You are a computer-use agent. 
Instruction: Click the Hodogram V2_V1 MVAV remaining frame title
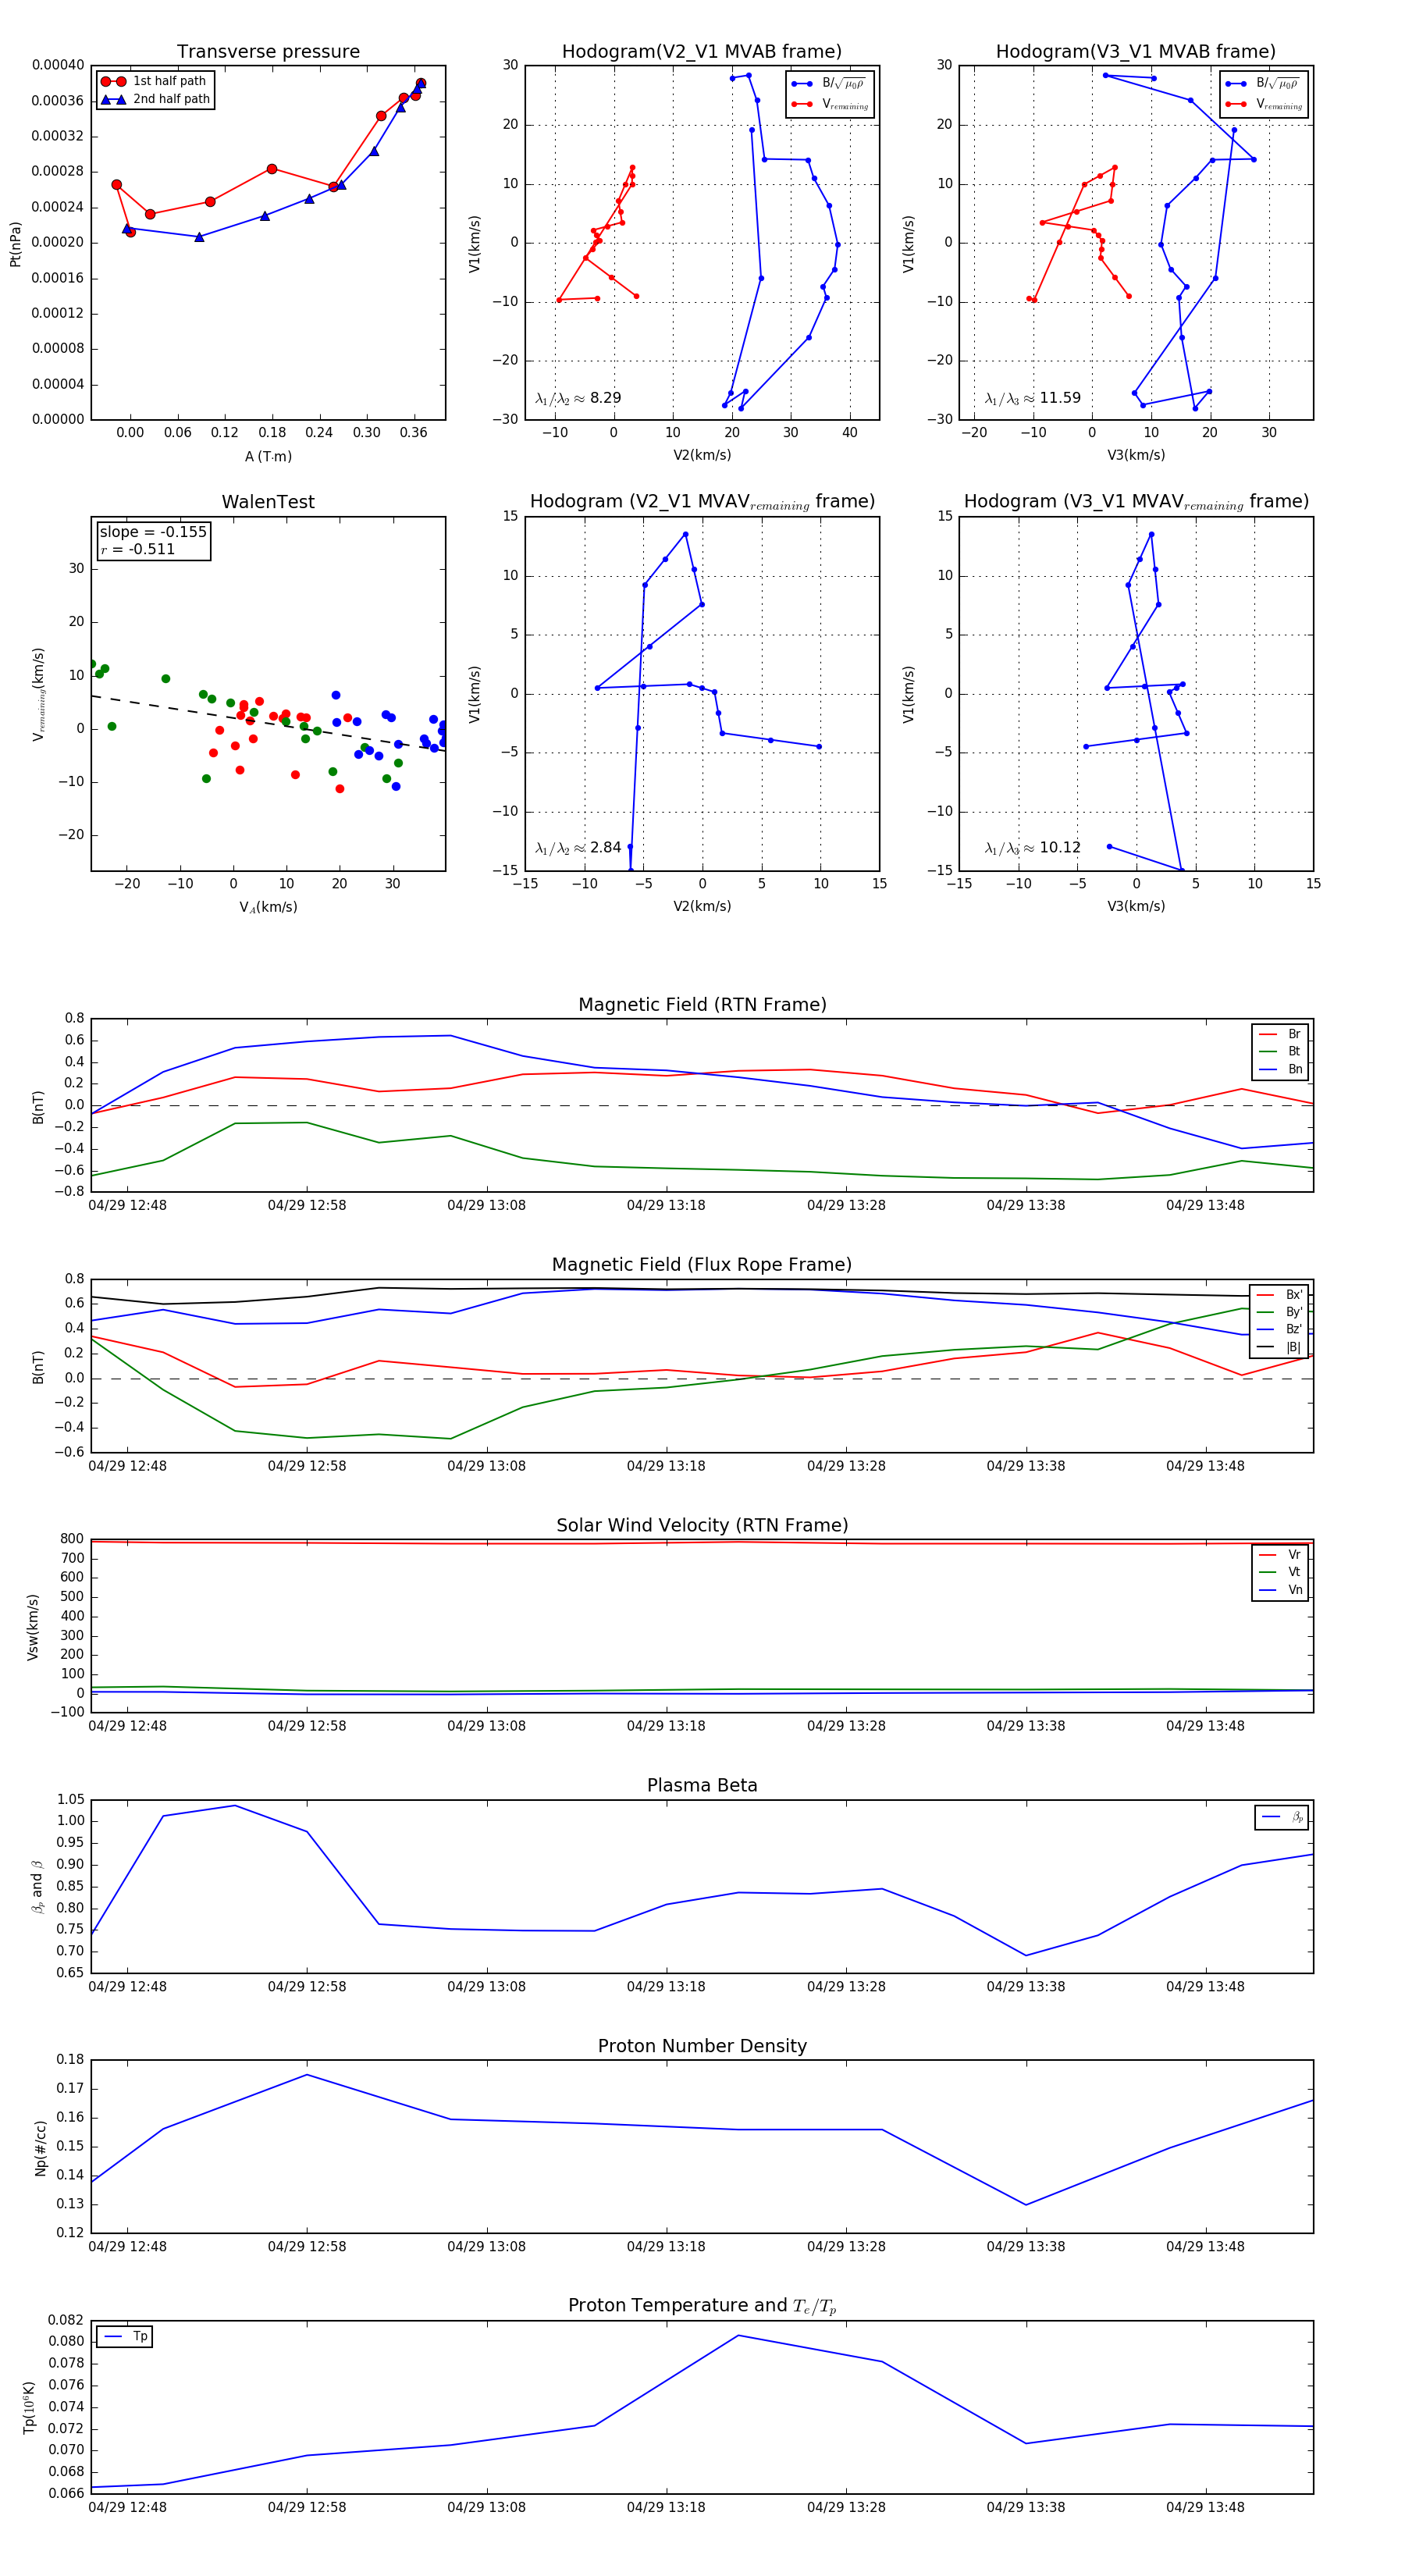point(702,502)
